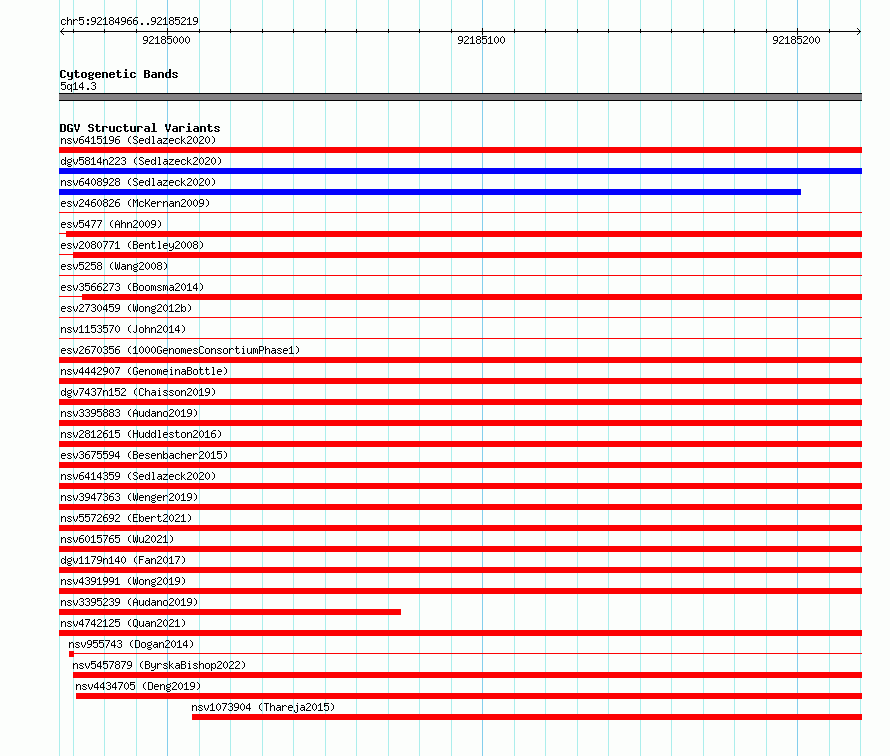Click the nsv1073904 (Thareja2015) label
890x756 pixels.
(x=263, y=707)
